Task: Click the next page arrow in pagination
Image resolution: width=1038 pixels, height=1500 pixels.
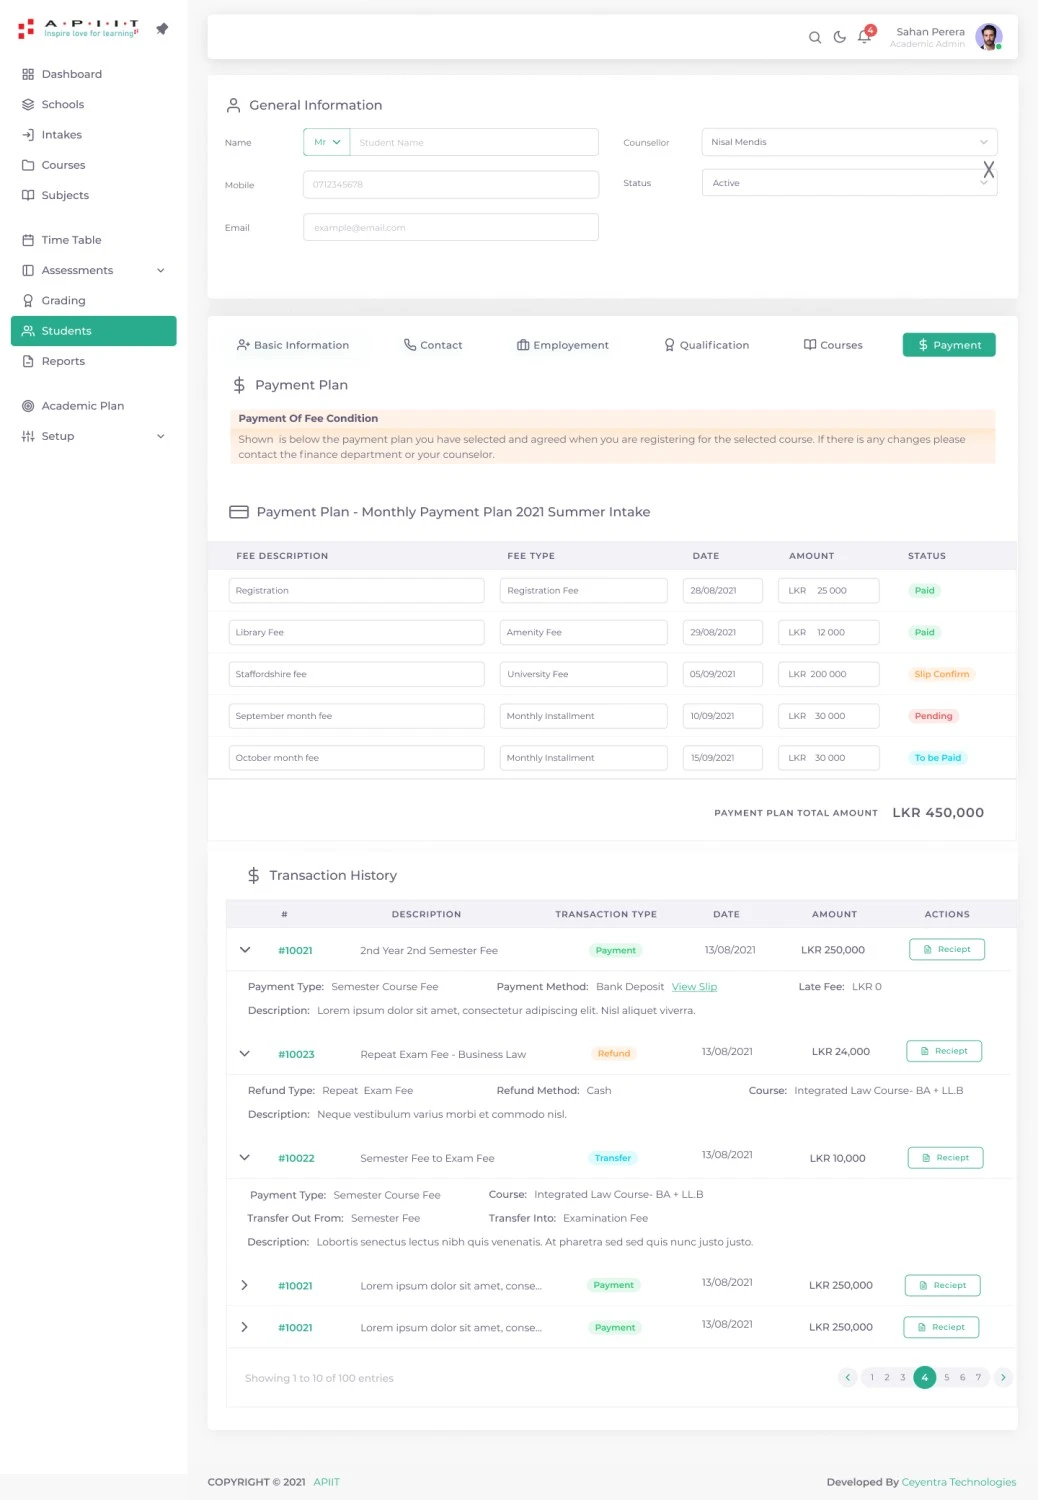Action: [1003, 1378]
